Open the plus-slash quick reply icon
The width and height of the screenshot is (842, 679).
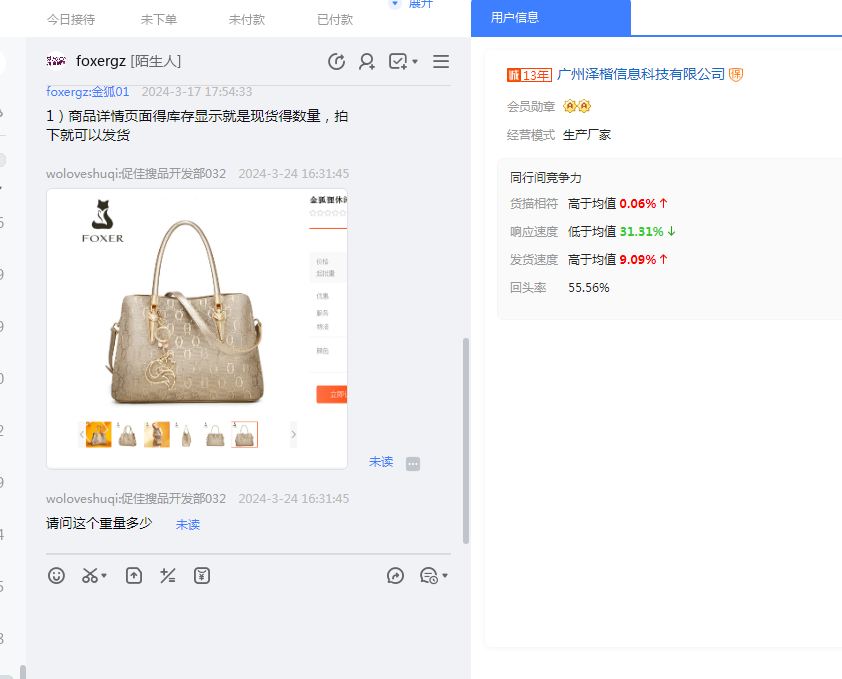(x=168, y=576)
